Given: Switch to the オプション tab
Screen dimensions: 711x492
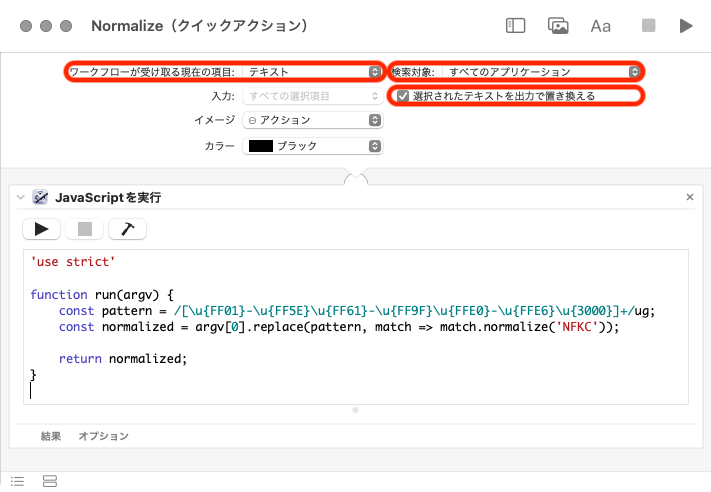Looking at the screenshot, I should tap(103, 436).
